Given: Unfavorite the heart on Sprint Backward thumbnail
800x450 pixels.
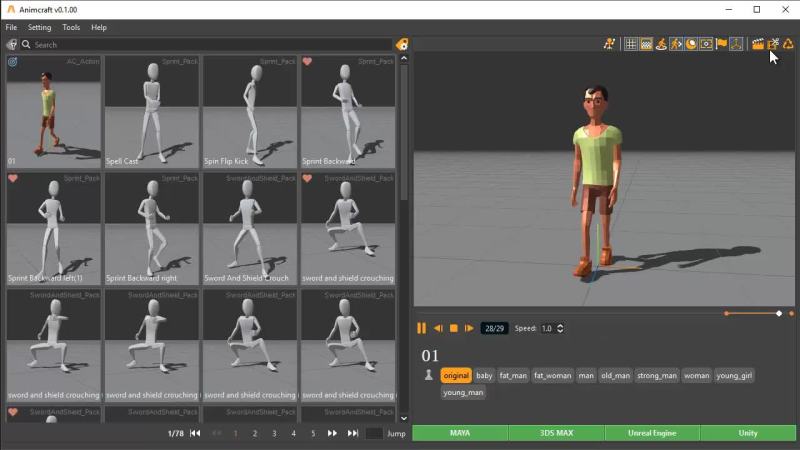Looking at the screenshot, I should pyautogui.click(x=307, y=62).
